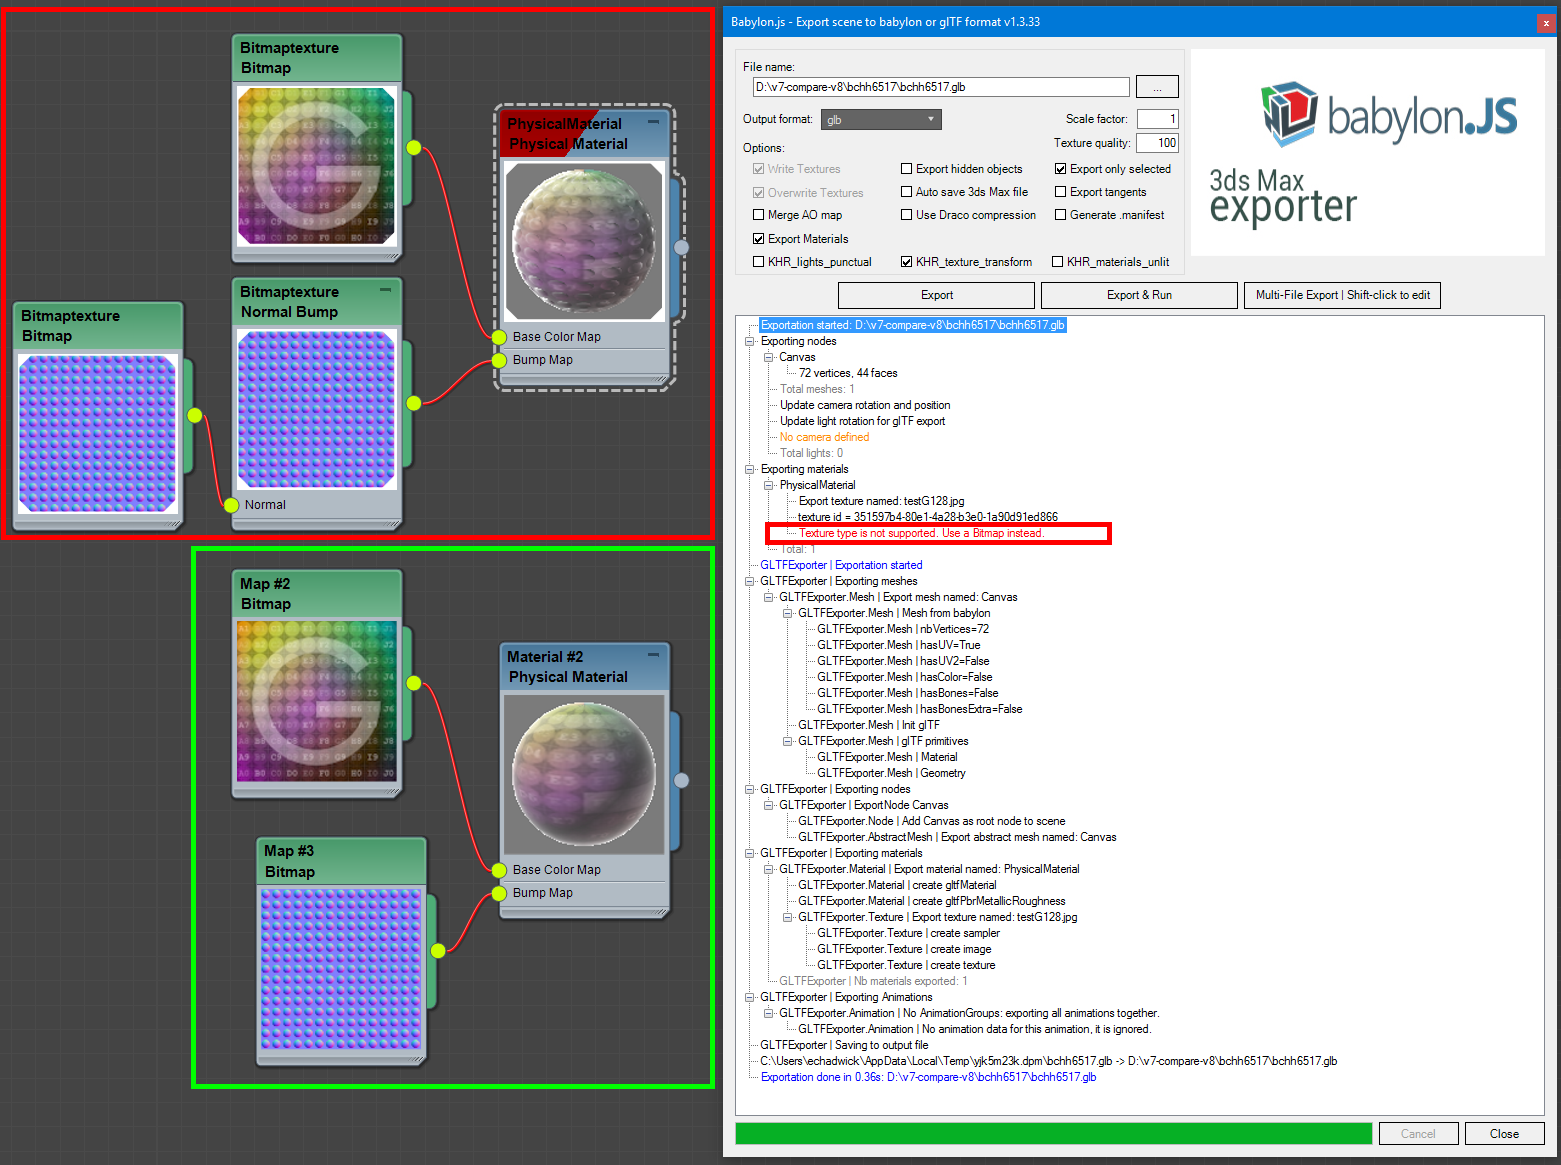
Task: Select the 'Exportation started' log line at top
Action: pos(912,325)
